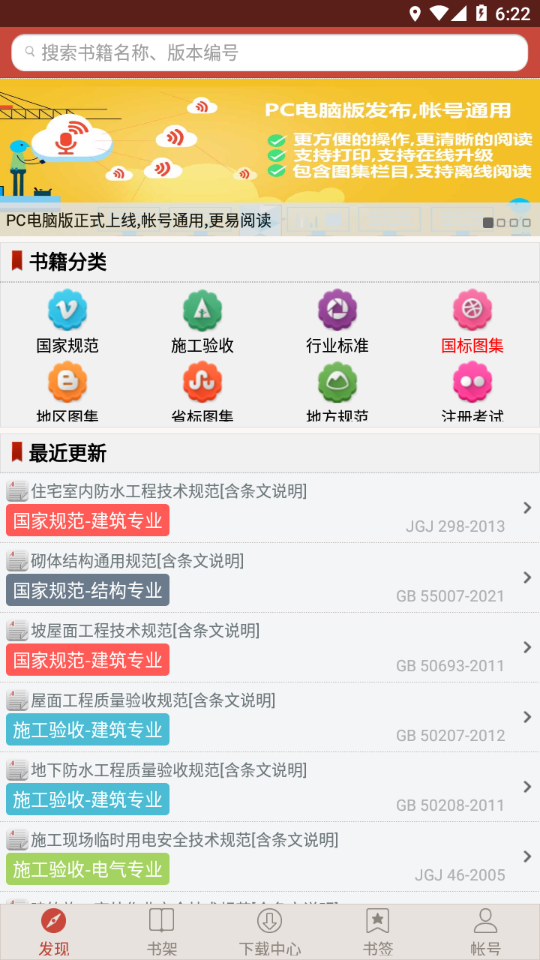This screenshot has height=960, width=540.
Task: Tap the JGJ 46-2005 code text
Action: (460, 876)
